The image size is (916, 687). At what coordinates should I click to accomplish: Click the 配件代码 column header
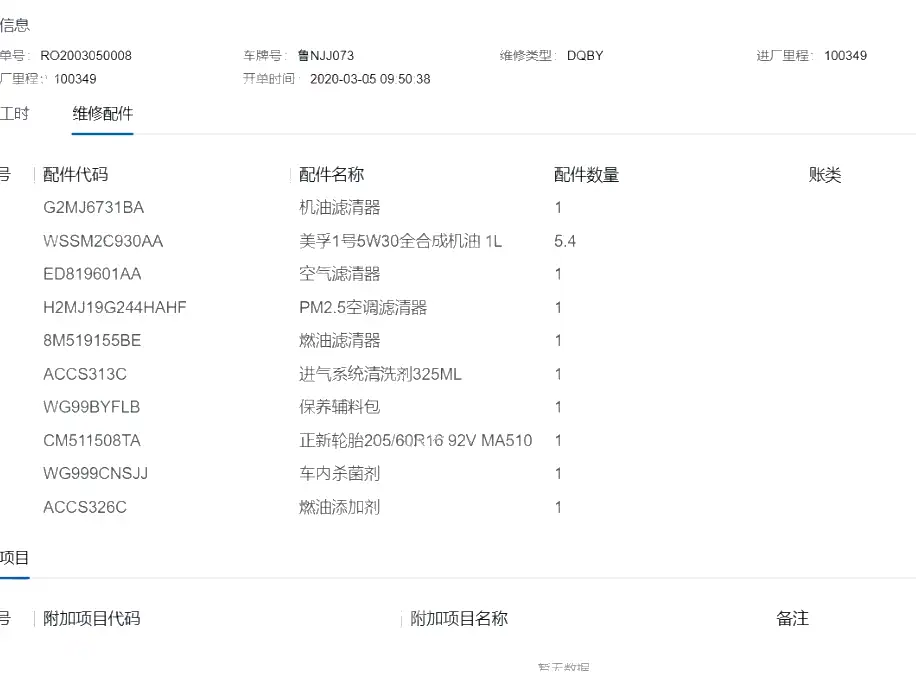point(75,174)
